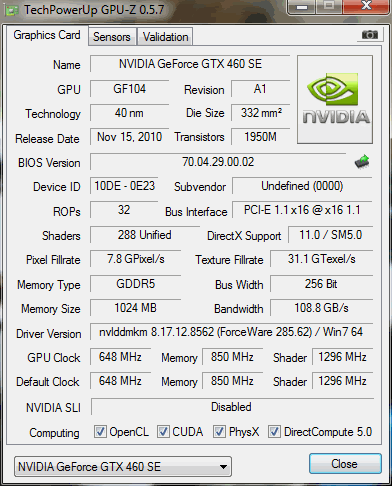
Task: Click the NVIDIA logo image
Action: [335, 100]
